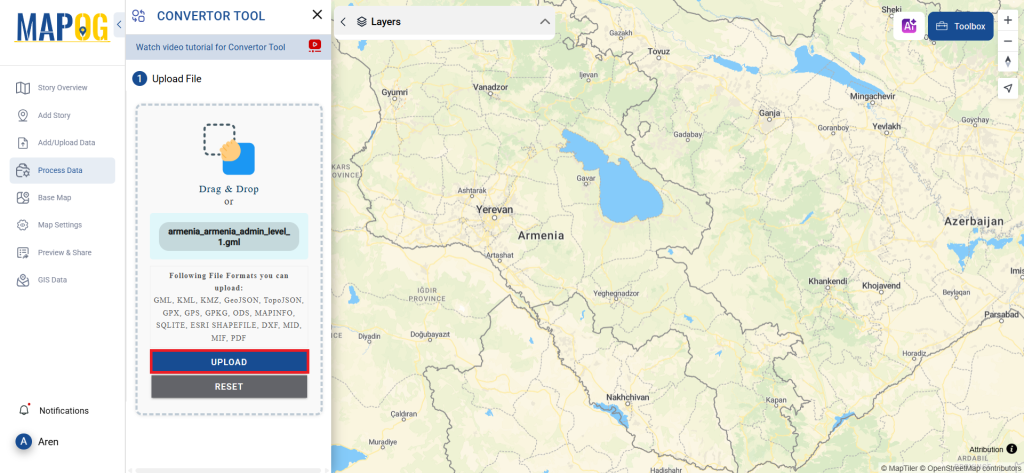Locate me with the geolocation arrow
The height and width of the screenshot is (473, 1024).
pyautogui.click(x=1008, y=88)
